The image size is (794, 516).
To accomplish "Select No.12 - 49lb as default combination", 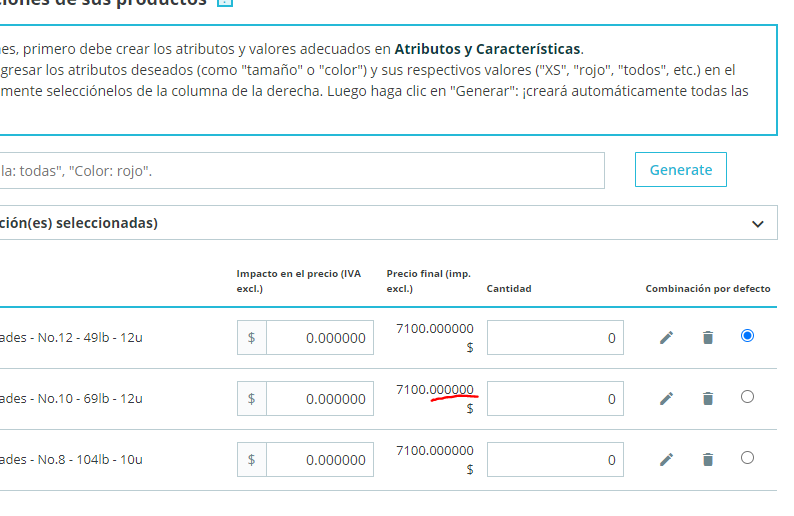I will [747, 336].
